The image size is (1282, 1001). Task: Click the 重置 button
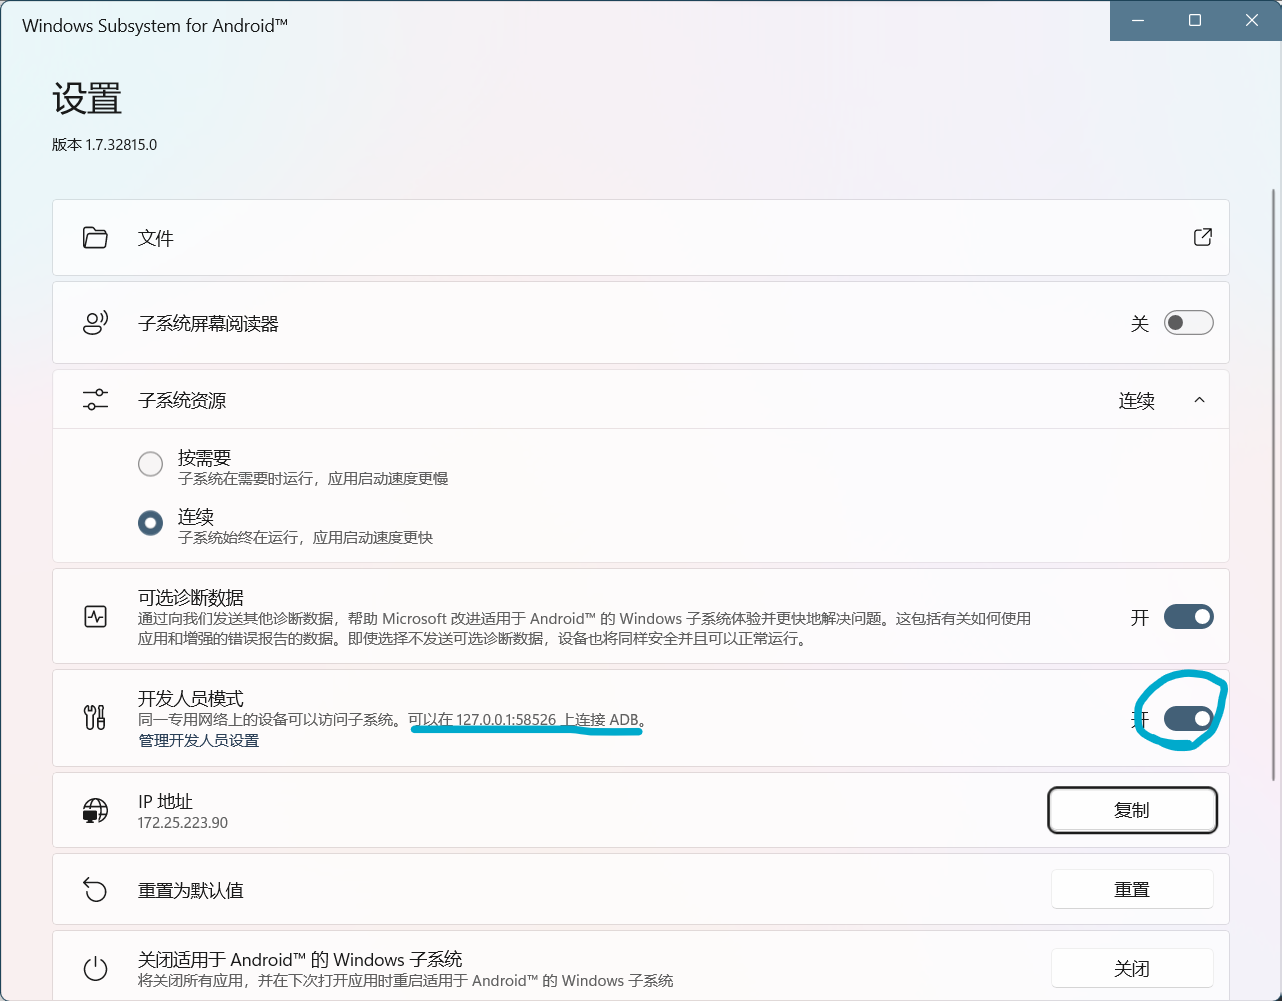[x=1132, y=889]
